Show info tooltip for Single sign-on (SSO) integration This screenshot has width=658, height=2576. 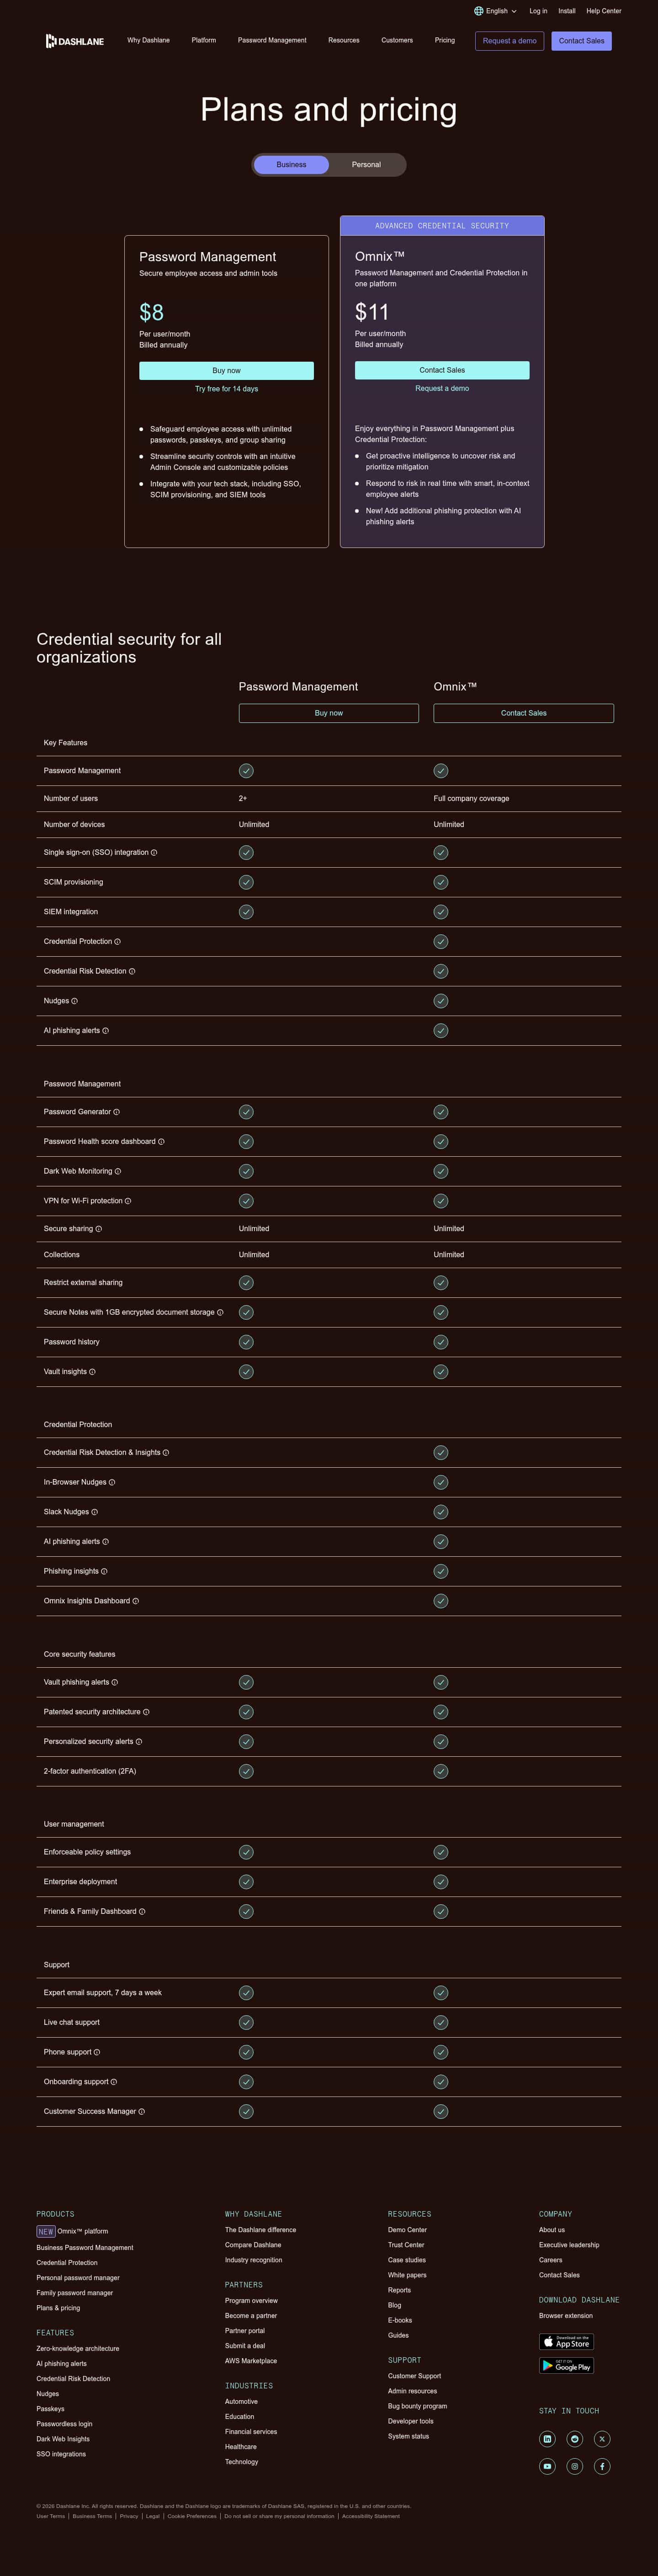tap(154, 853)
